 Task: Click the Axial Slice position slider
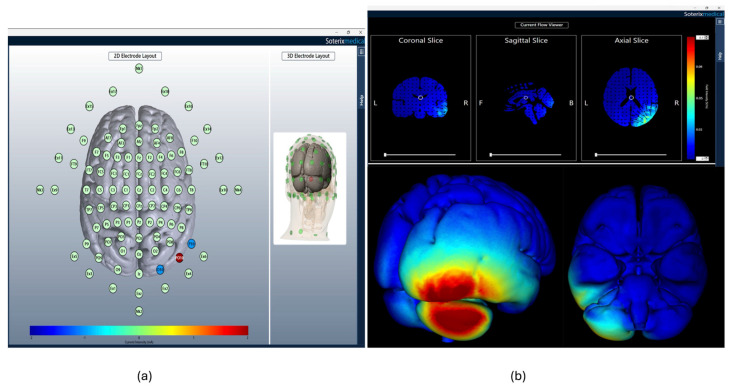(x=631, y=155)
